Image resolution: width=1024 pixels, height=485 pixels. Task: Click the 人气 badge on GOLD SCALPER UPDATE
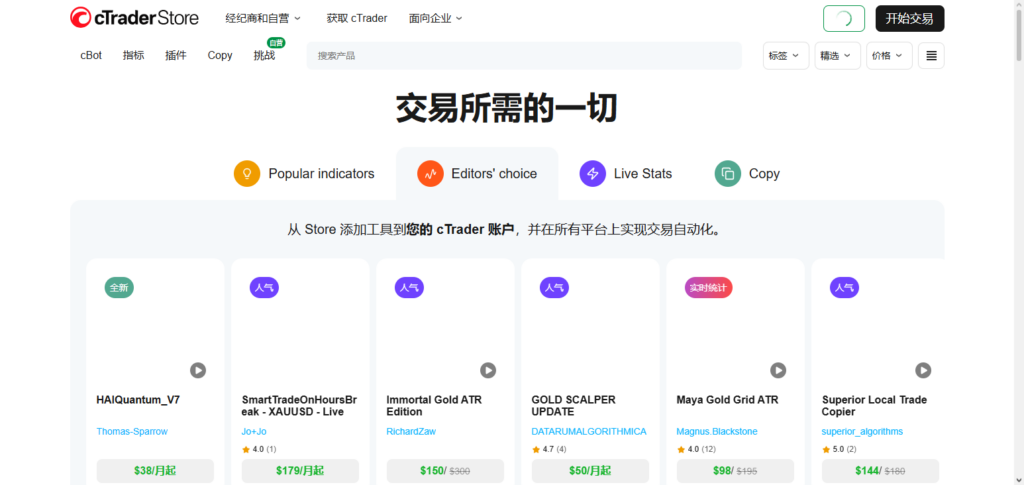click(554, 287)
